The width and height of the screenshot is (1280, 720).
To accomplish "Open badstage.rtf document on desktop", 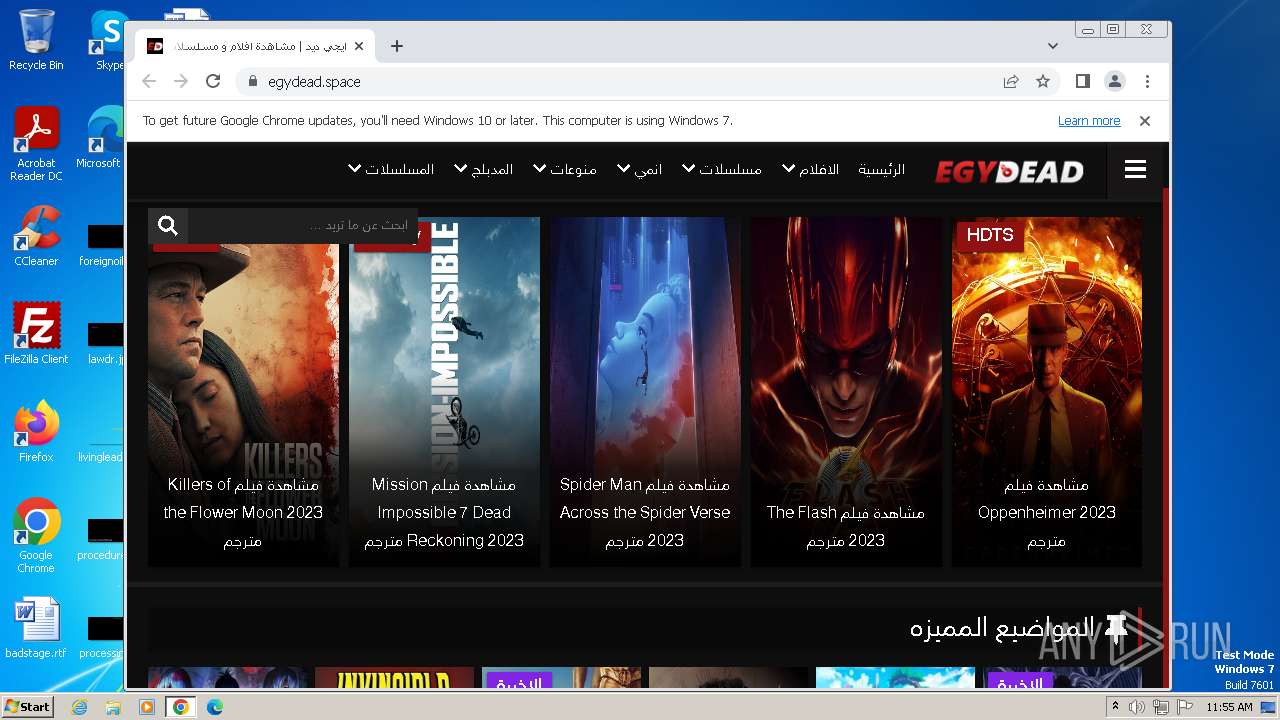I will pyautogui.click(x=36, y=628).
